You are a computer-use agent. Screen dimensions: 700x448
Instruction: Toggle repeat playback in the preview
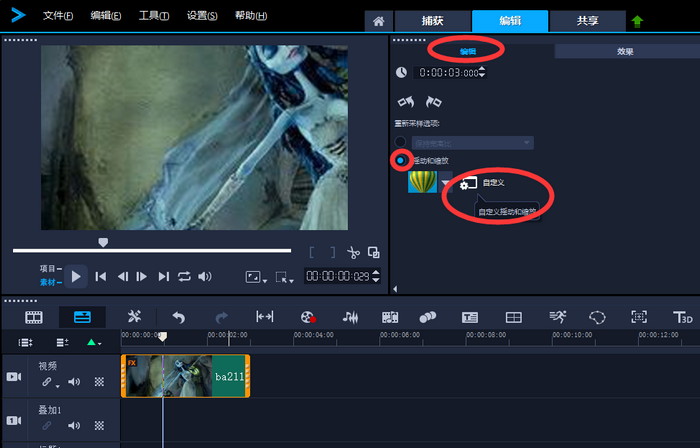click(184, 276)
